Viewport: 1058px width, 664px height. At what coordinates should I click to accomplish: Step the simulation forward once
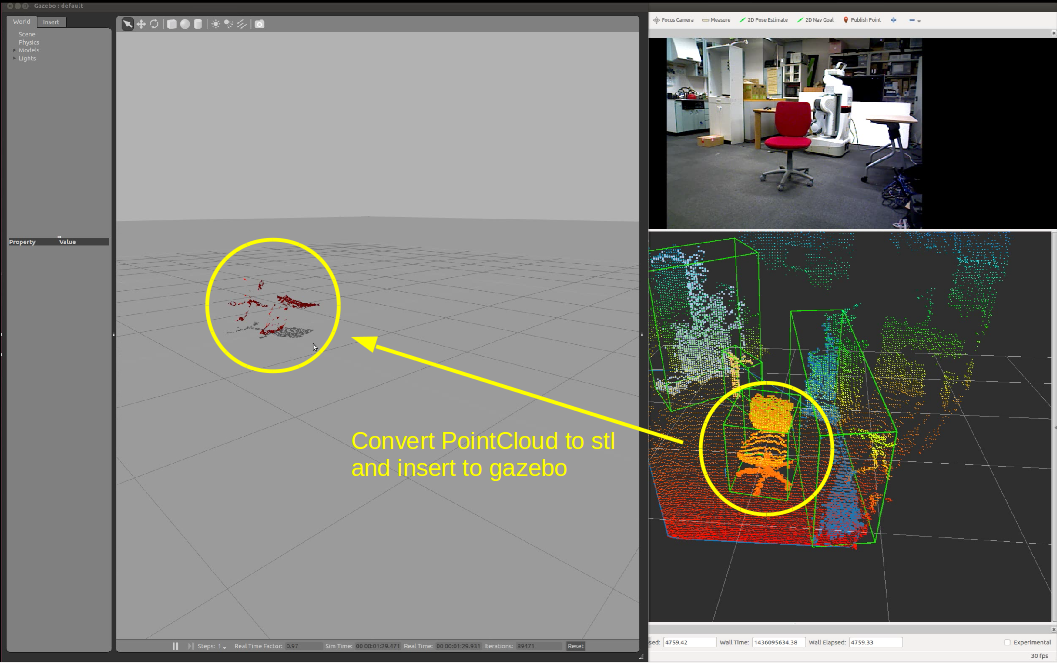190,646
